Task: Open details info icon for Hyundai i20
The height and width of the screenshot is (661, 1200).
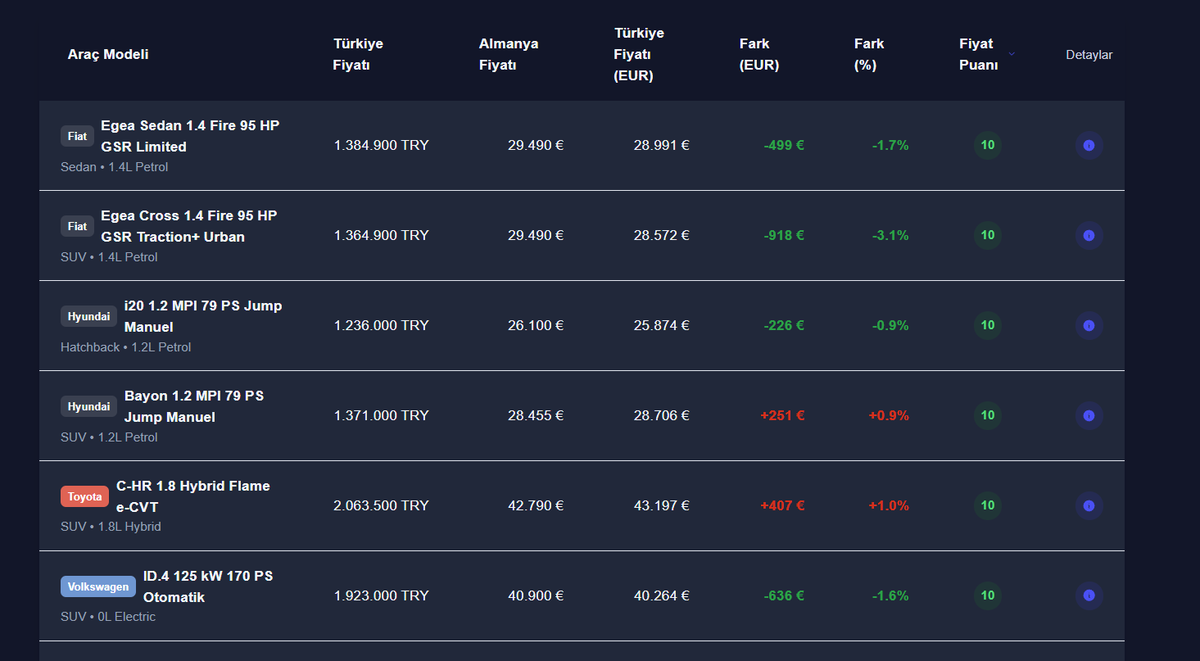Action: point(1089,326)
